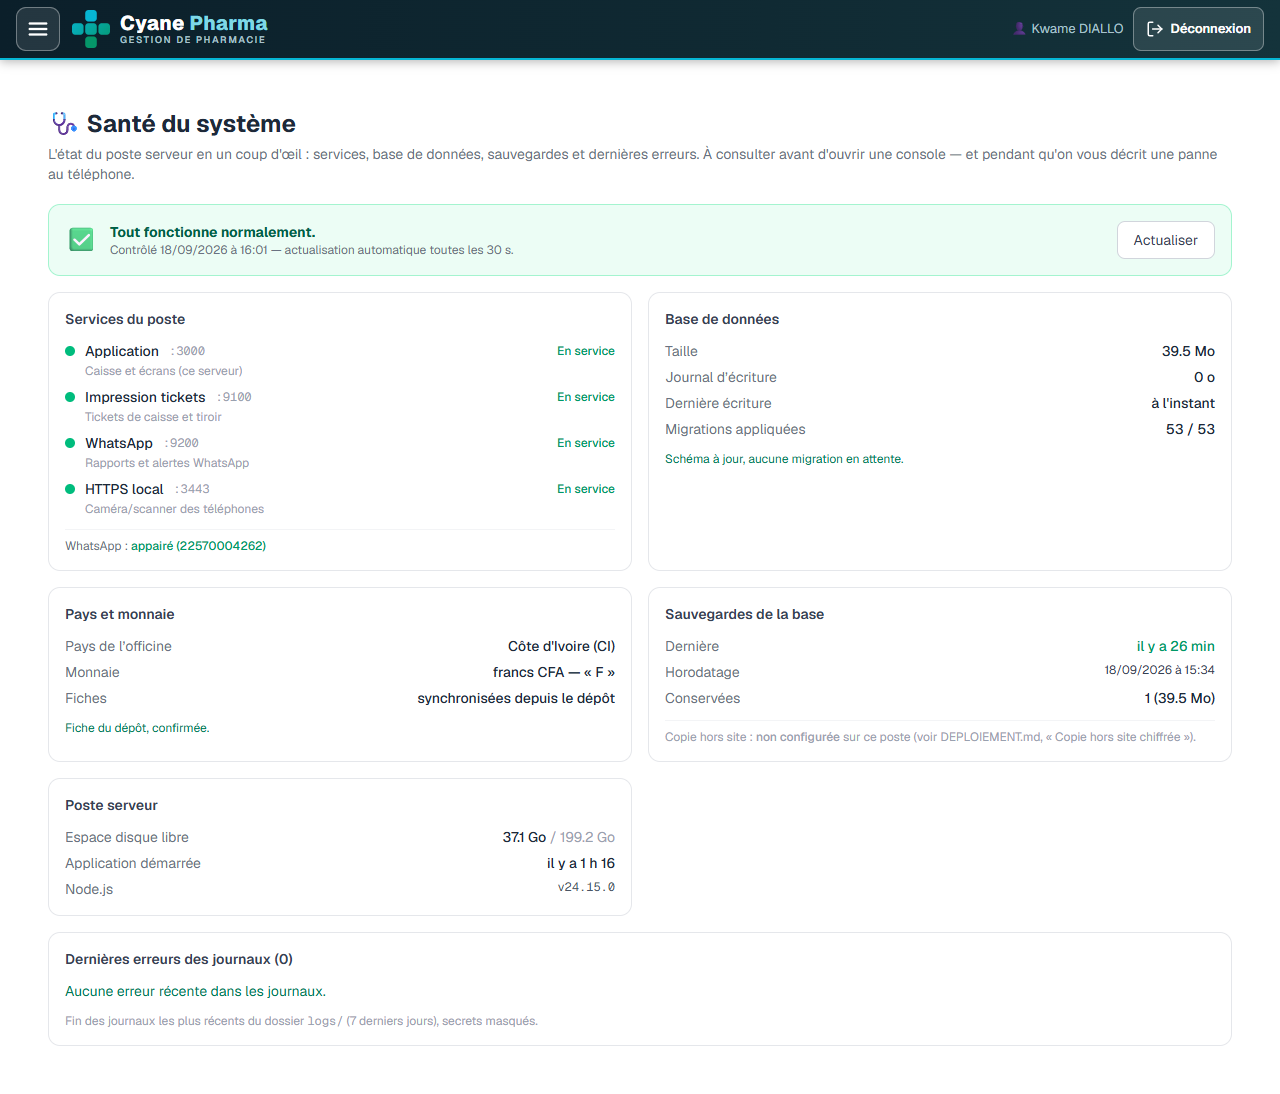The height and width of the screenshot is (1094, 1280).
Task: Click the user avatar icon beside Kwame DIALLO
Action: 1019,29
